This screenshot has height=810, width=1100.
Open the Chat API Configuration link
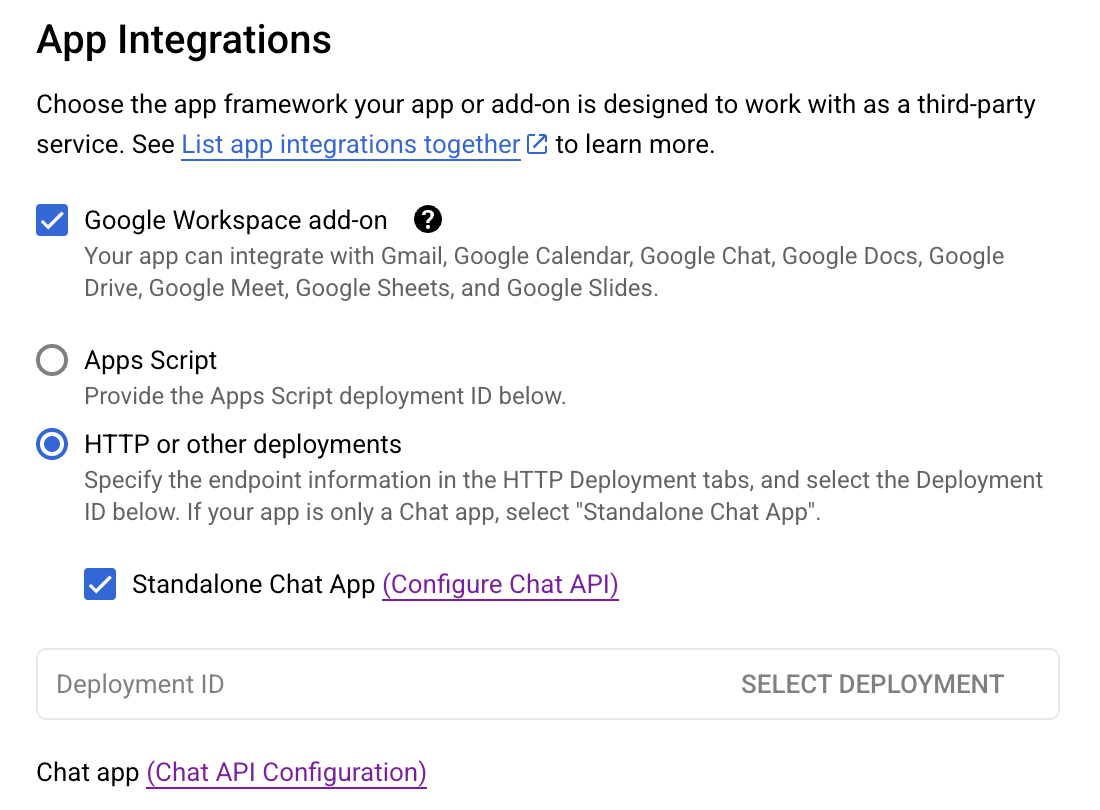click(286, 772)
